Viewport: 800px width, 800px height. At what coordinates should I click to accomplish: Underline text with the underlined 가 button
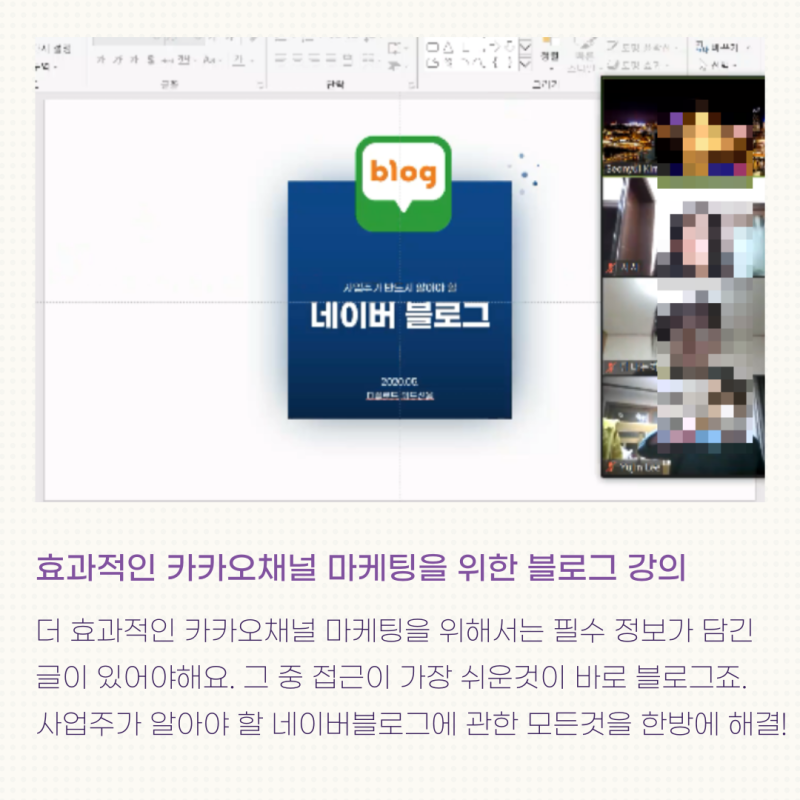[134, 60]
